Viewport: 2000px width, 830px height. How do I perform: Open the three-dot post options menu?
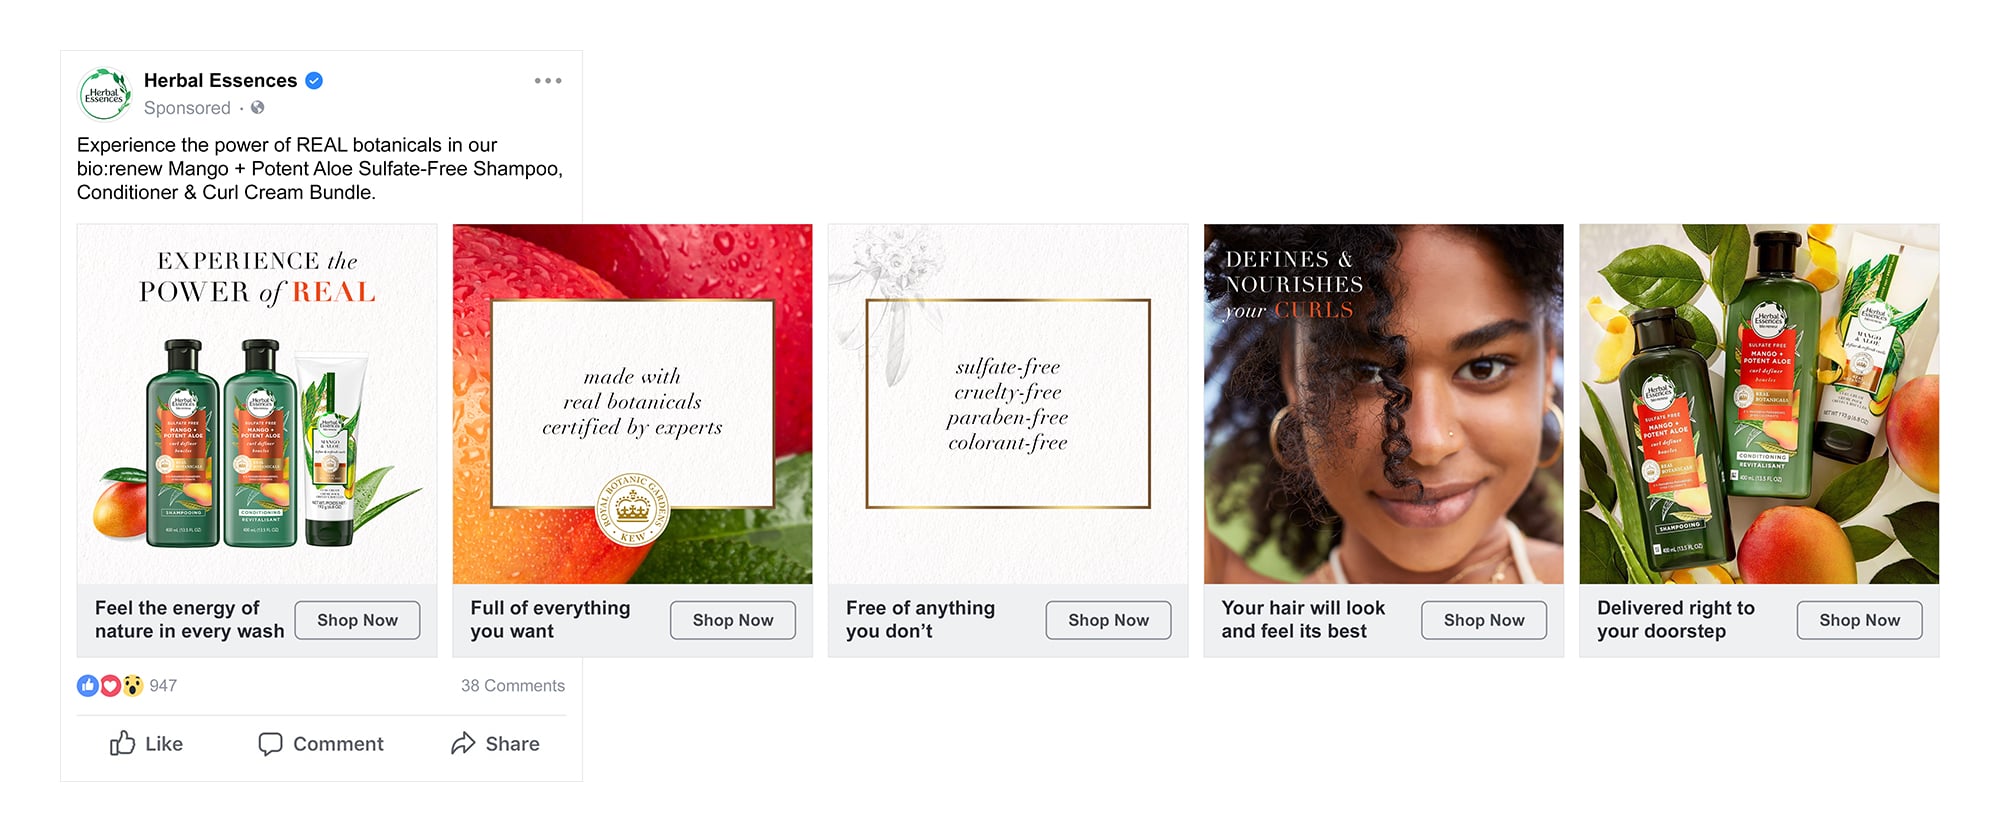pyautogui.click(x=548, y=81)
